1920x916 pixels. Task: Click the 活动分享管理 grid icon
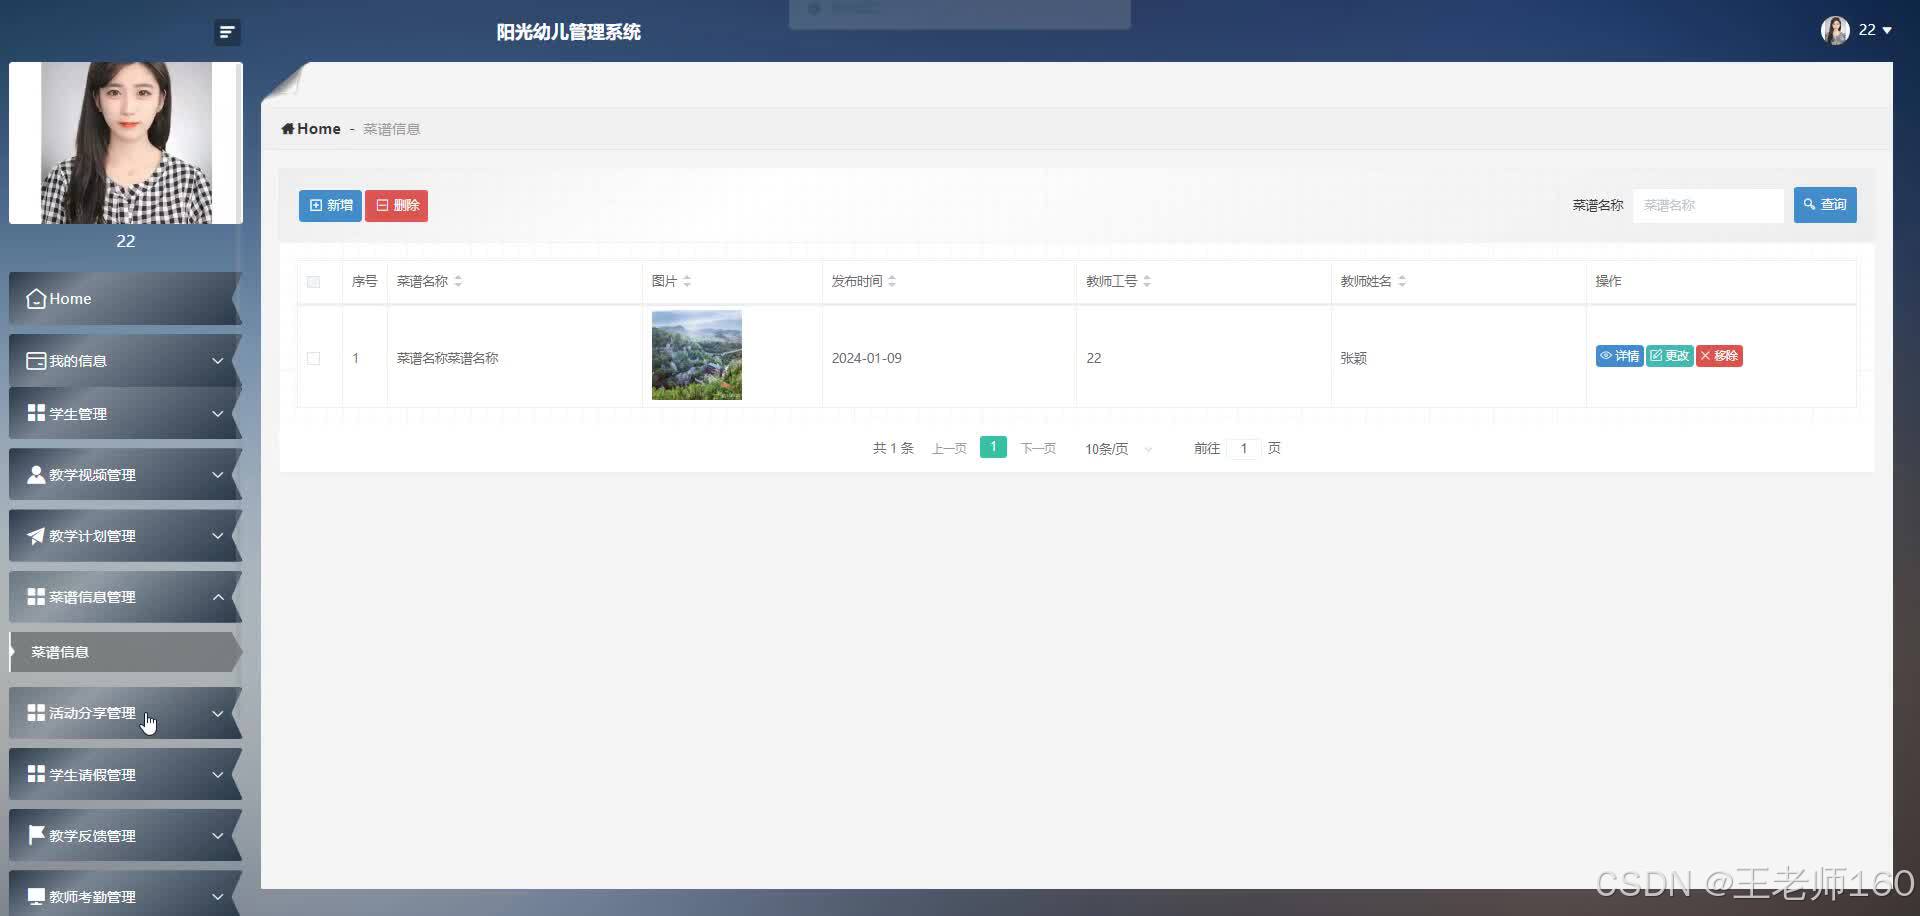(x=36, y=713)
